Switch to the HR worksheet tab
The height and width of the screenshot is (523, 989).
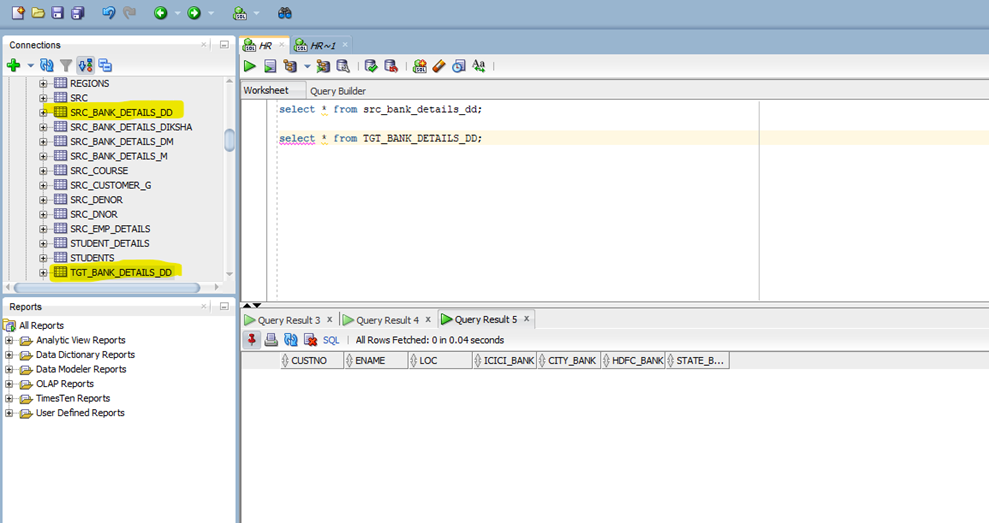(264, 45)
